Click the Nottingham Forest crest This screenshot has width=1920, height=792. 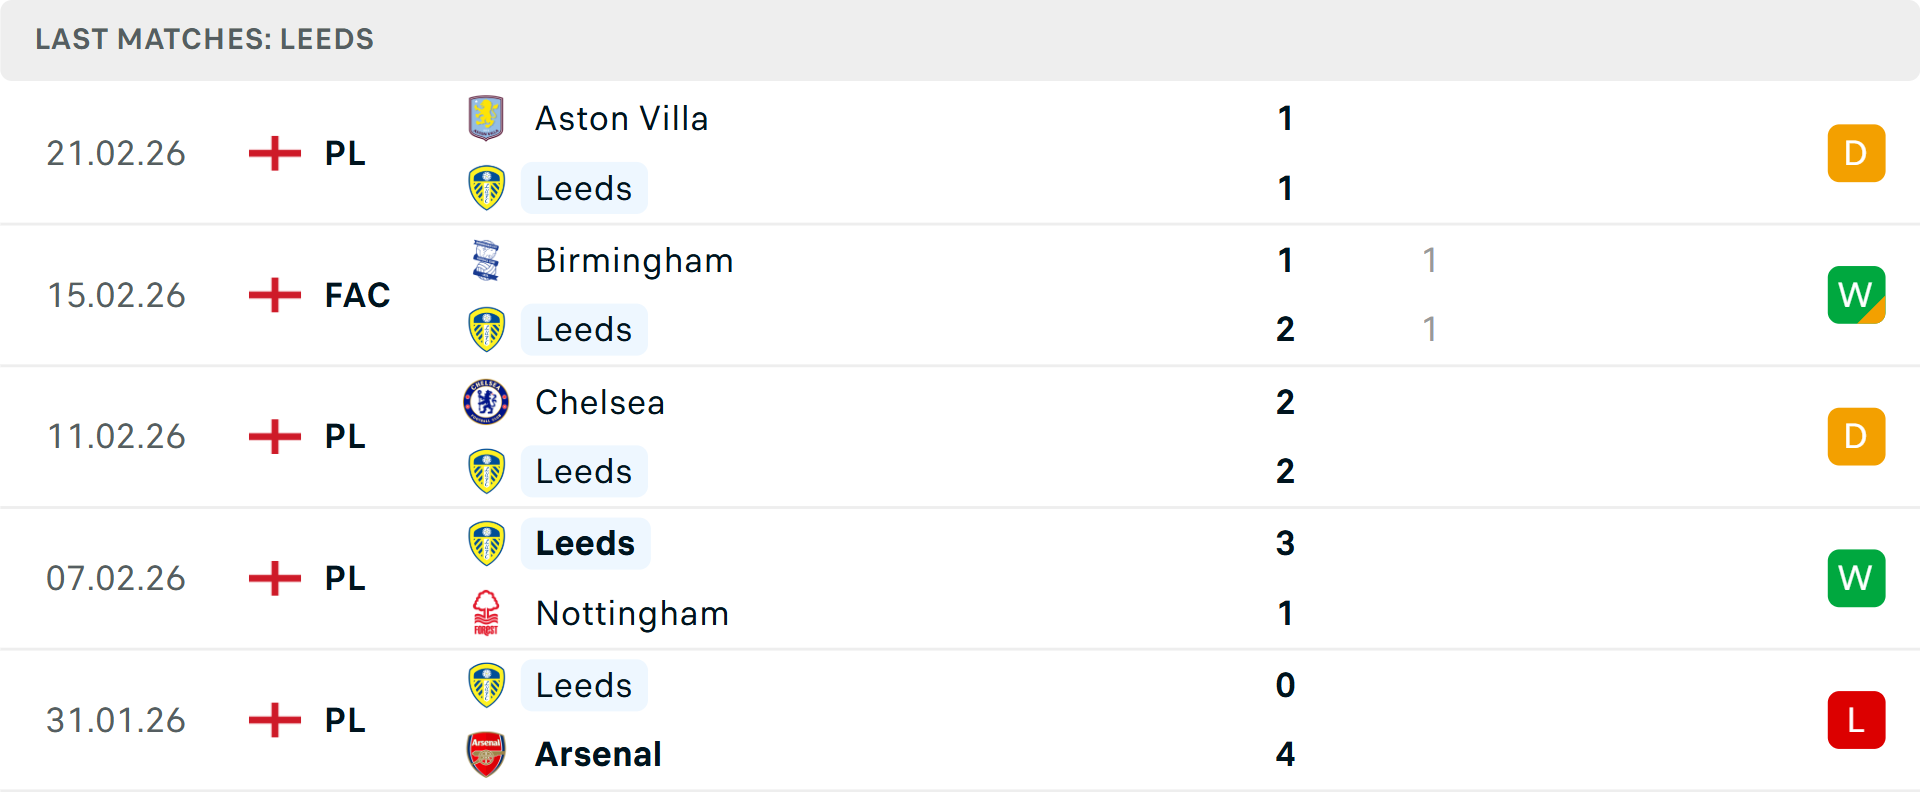tap(486, 613)
